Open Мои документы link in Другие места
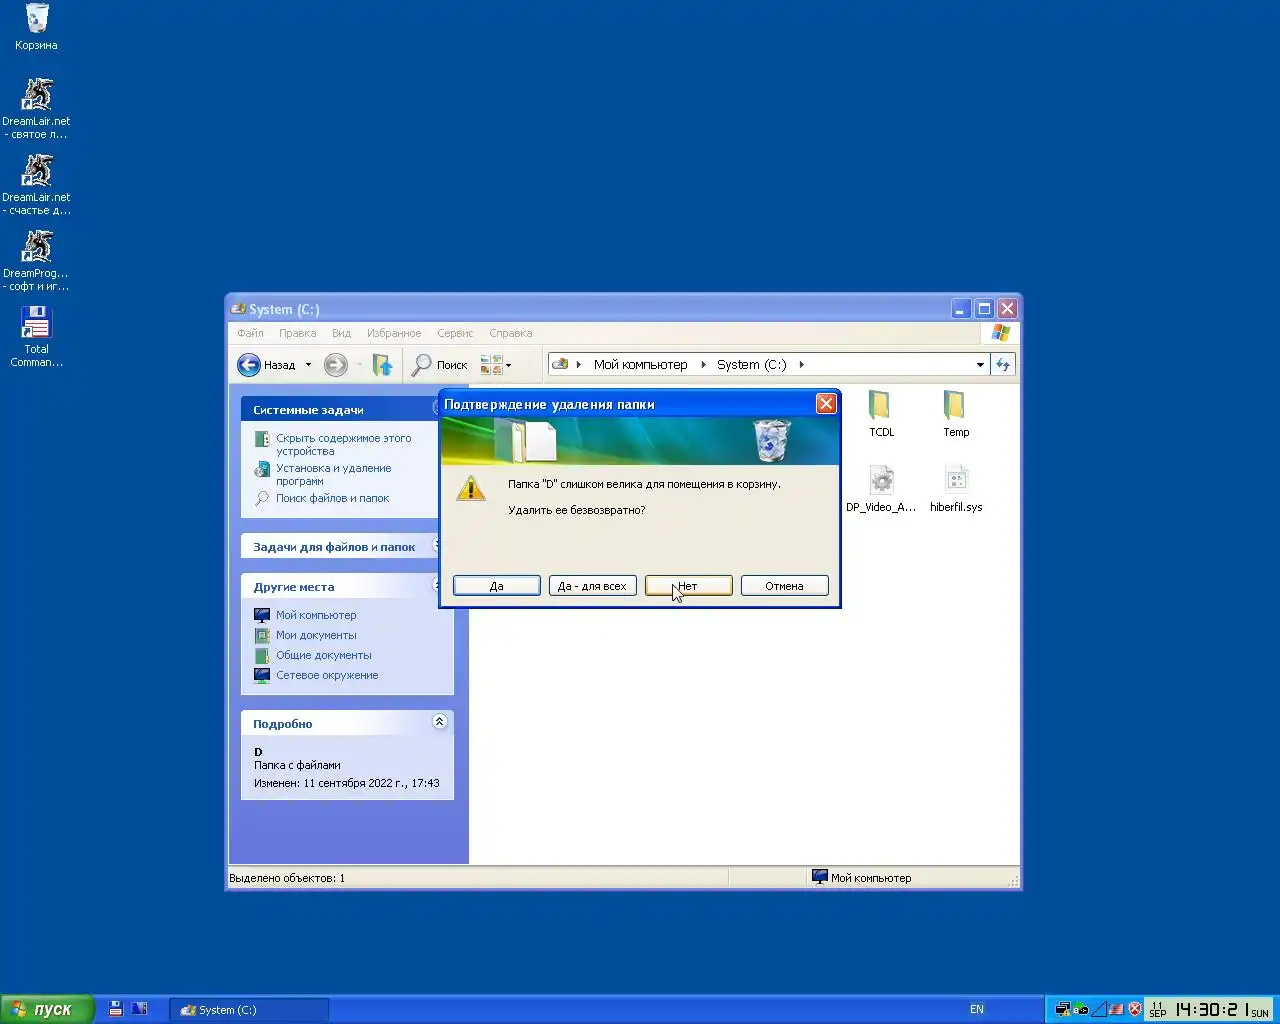 [x=316, y=635]
